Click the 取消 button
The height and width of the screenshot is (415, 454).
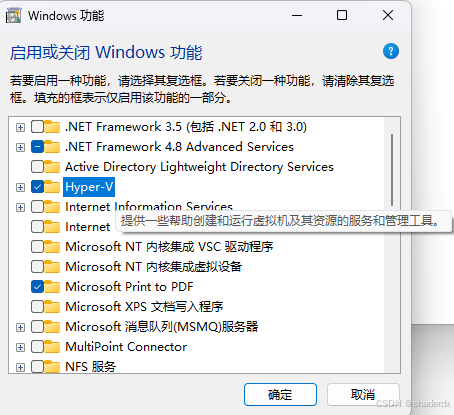363,395
